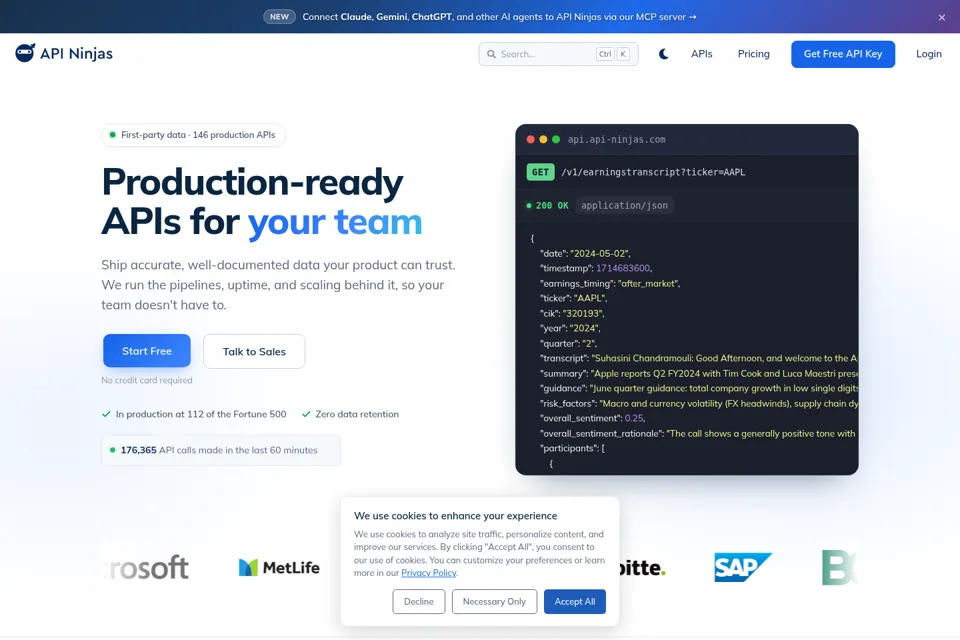Image resolution: width=960 pixels, height=640 pixels.
Task: Click the application/json label
Action: pos(624,205)
